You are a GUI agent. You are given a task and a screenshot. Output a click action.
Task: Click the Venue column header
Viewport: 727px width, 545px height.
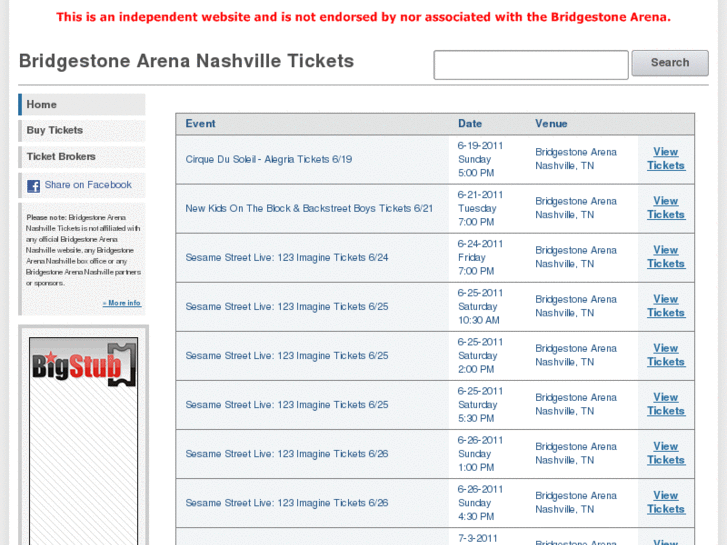click(551, 124)
